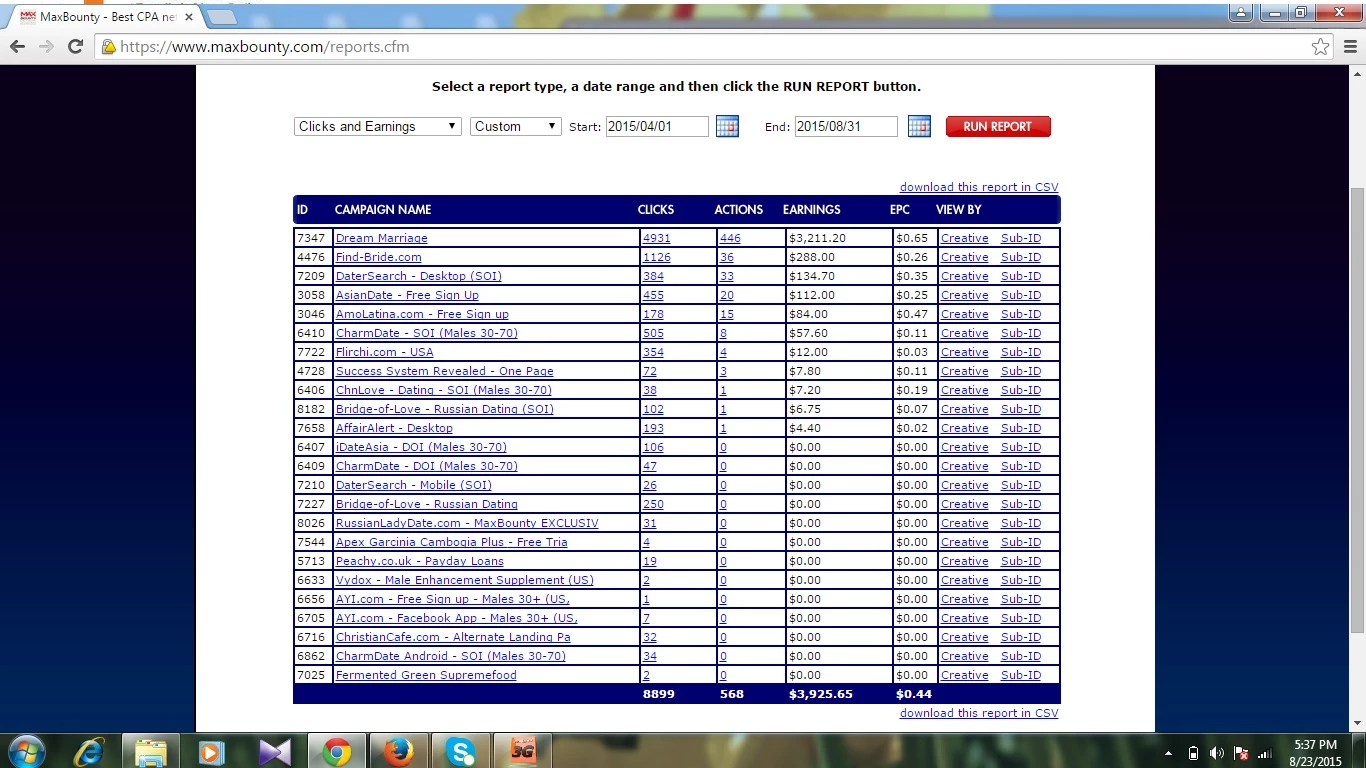Viewport: 1366px width, 768px height.
Task: Expand the Custom date range dropdown
Action: coord(516,127)
